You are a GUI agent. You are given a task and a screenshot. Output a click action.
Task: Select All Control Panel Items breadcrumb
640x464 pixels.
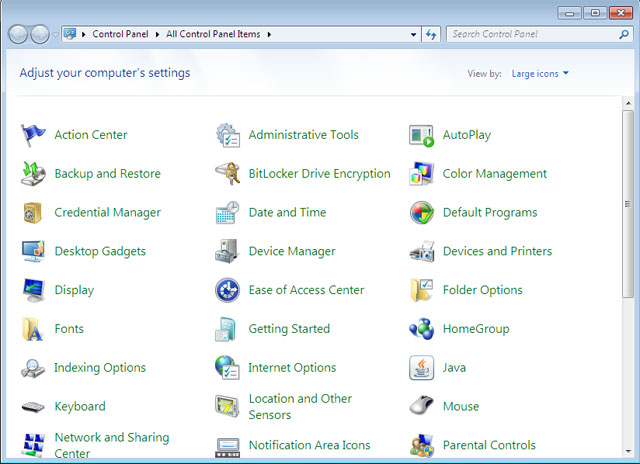(x=213, y=34)
